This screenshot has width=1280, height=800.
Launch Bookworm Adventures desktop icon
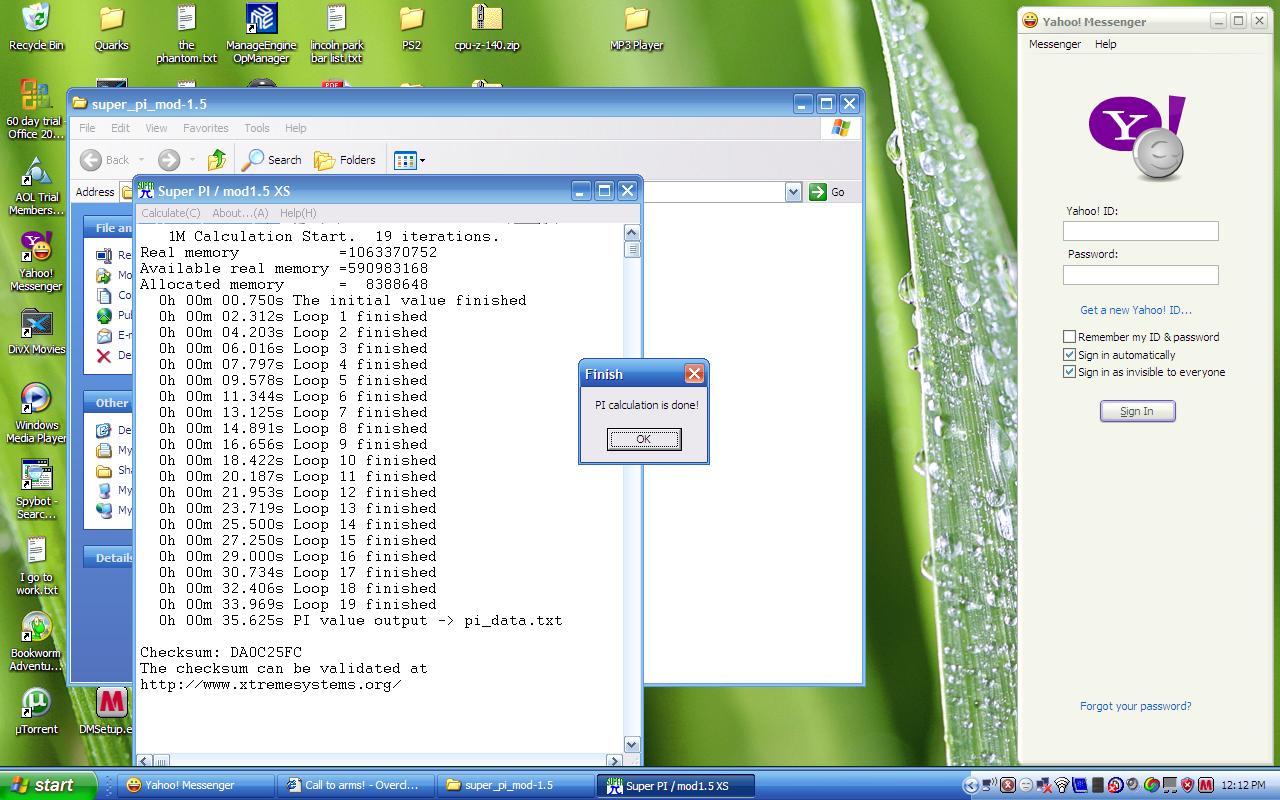36,642
